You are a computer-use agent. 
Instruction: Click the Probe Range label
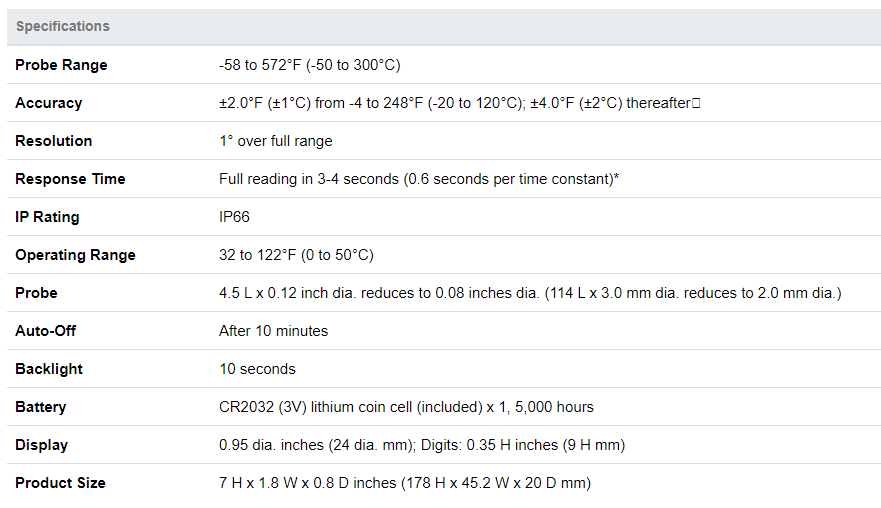(x=61, y=65)
